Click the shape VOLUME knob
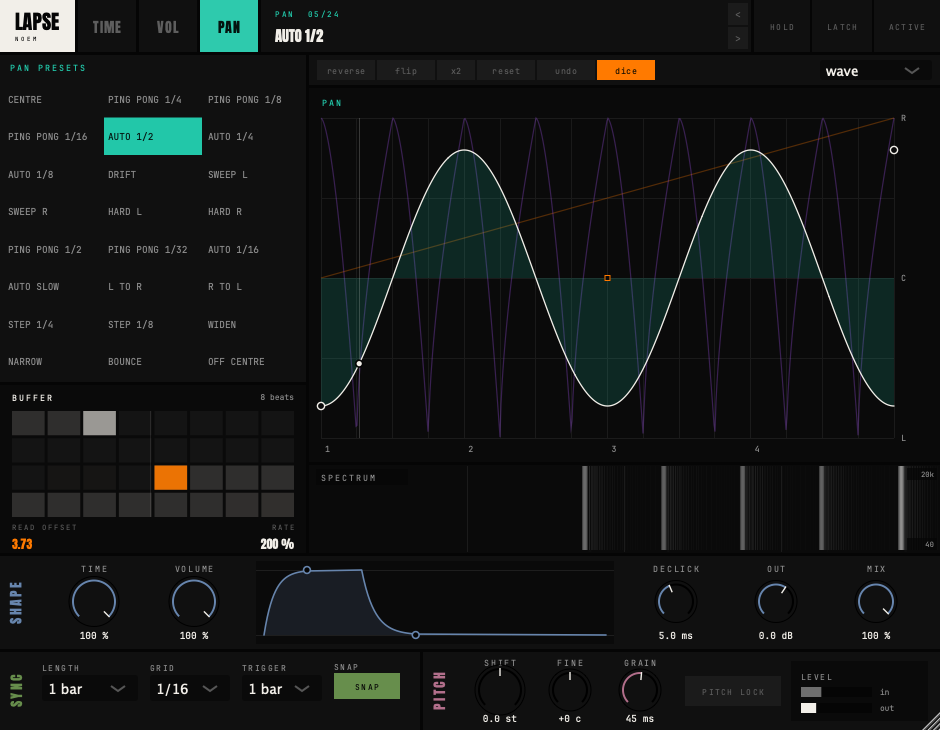 tap(194, 602)
